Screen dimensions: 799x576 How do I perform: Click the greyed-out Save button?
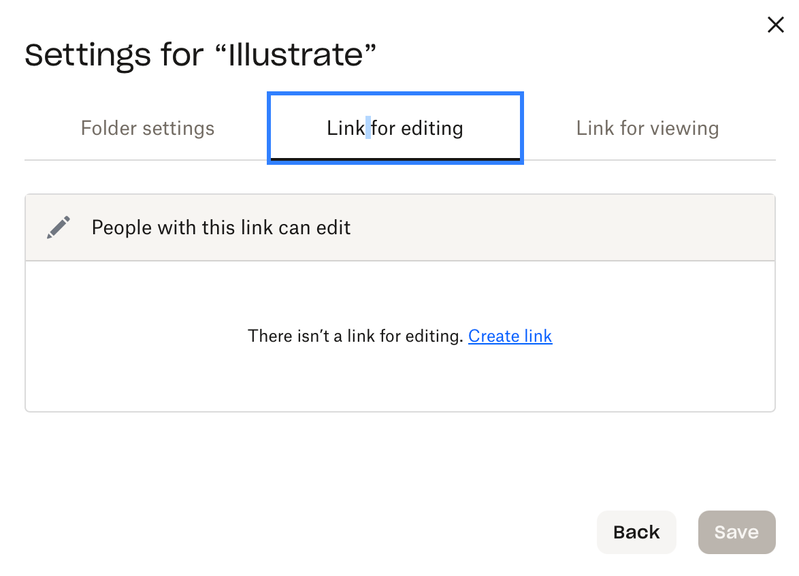click(736, 532)
